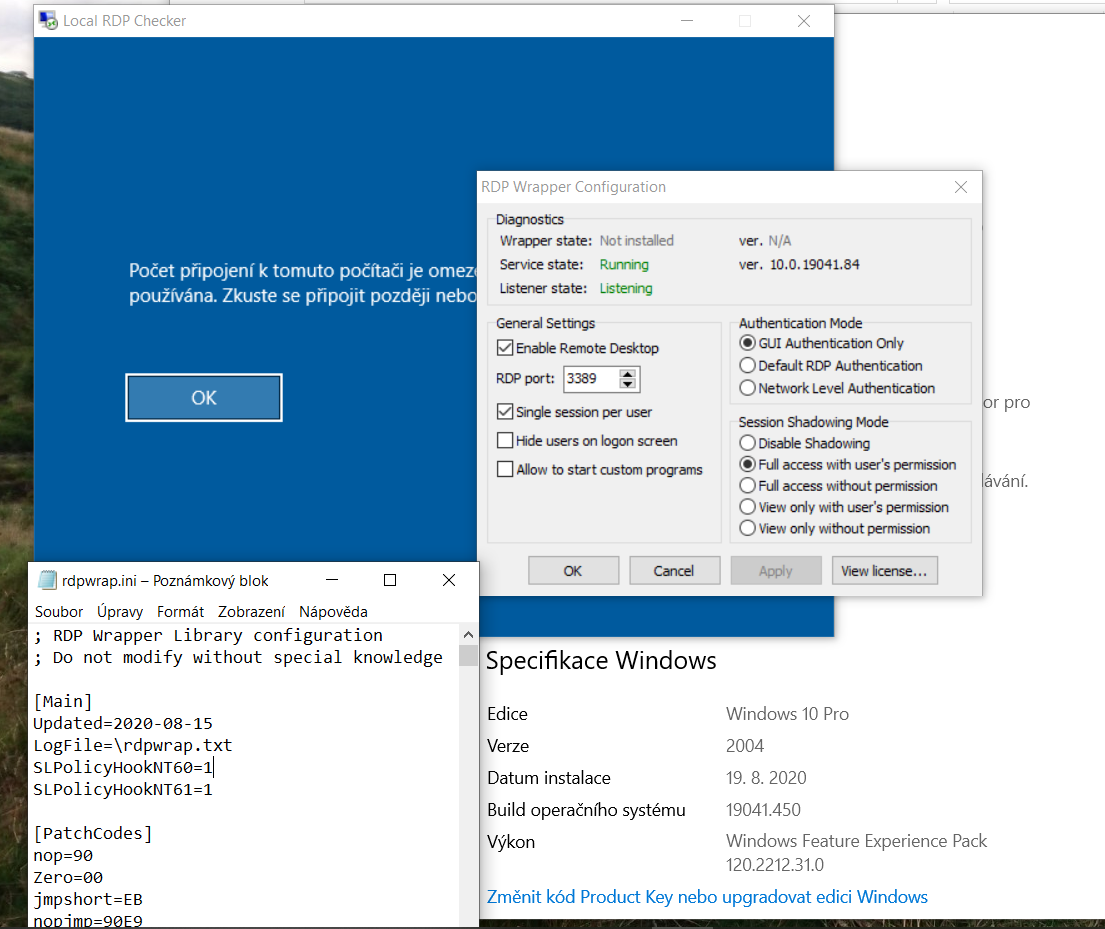Click the Apply button

click(x=776, y=571)
